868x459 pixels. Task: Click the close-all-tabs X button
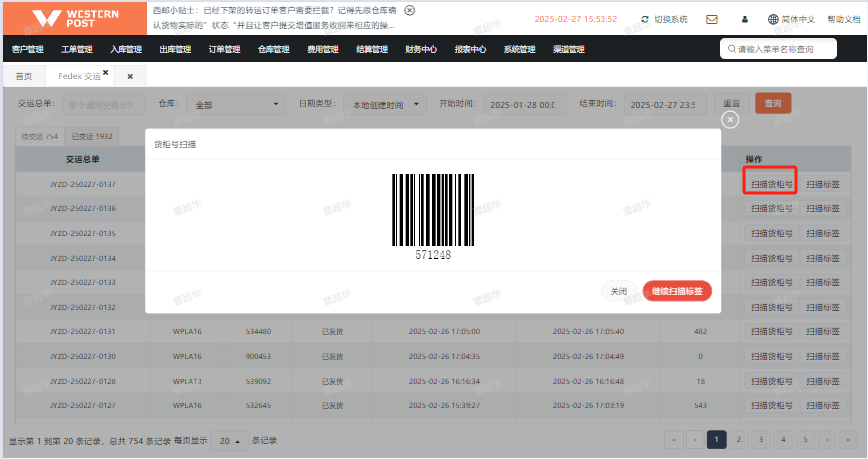click(130, 76)
